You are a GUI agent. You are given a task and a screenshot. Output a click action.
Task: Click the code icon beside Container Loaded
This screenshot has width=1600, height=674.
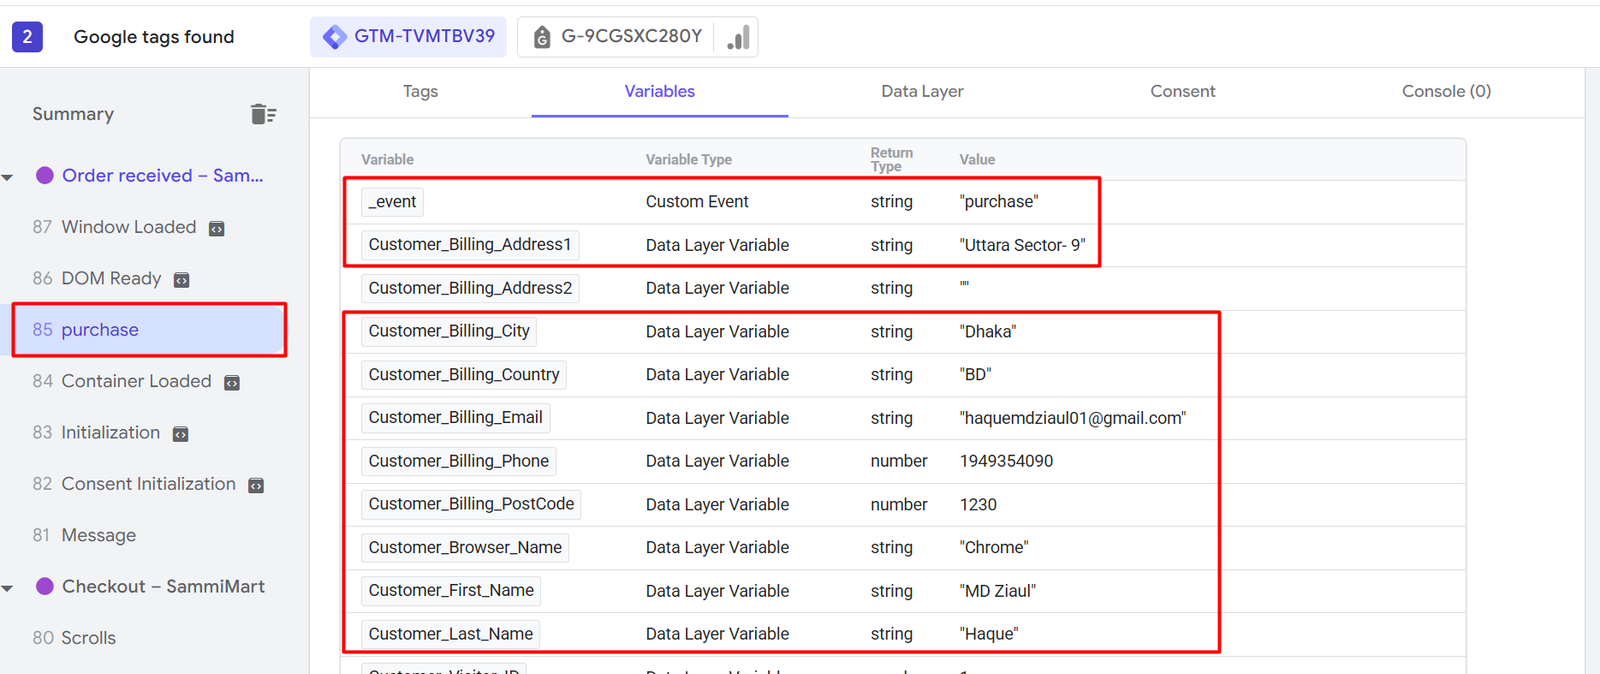pos(232,383)
